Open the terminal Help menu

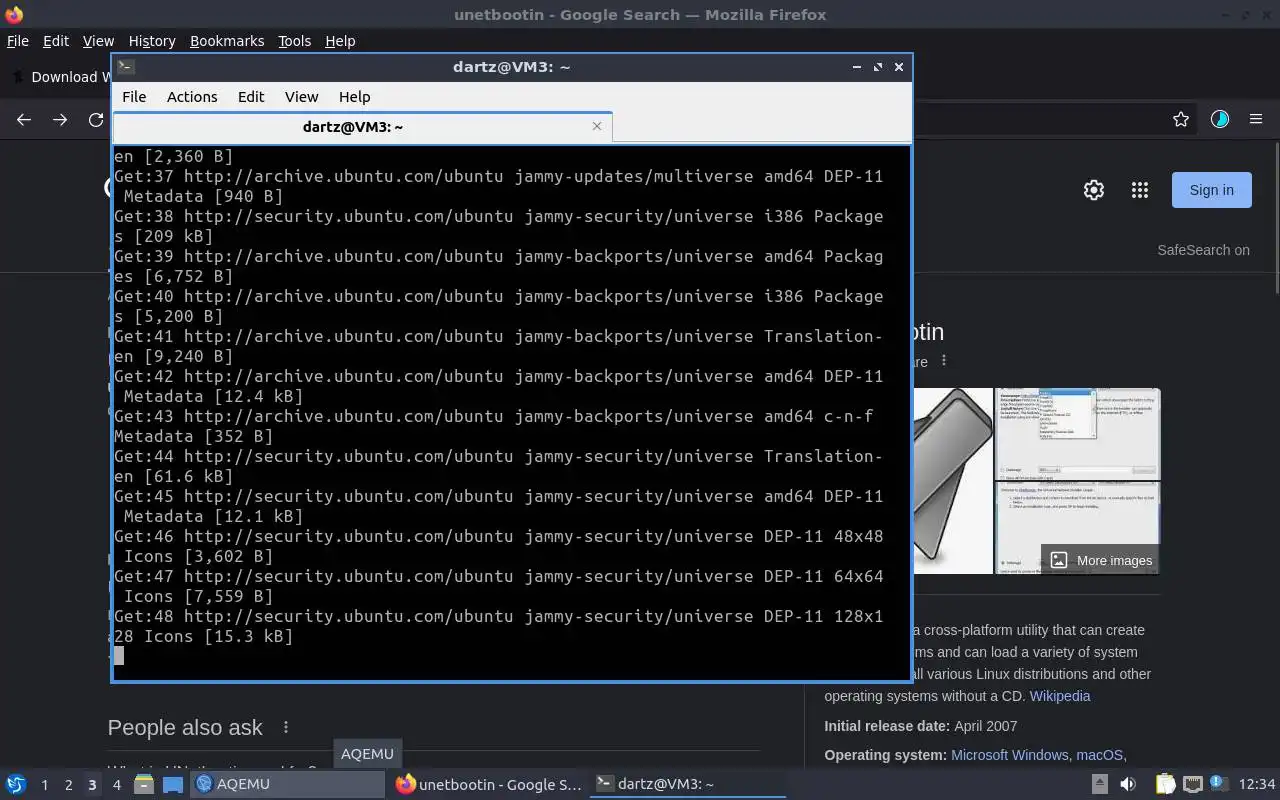(x=354, y=97)
